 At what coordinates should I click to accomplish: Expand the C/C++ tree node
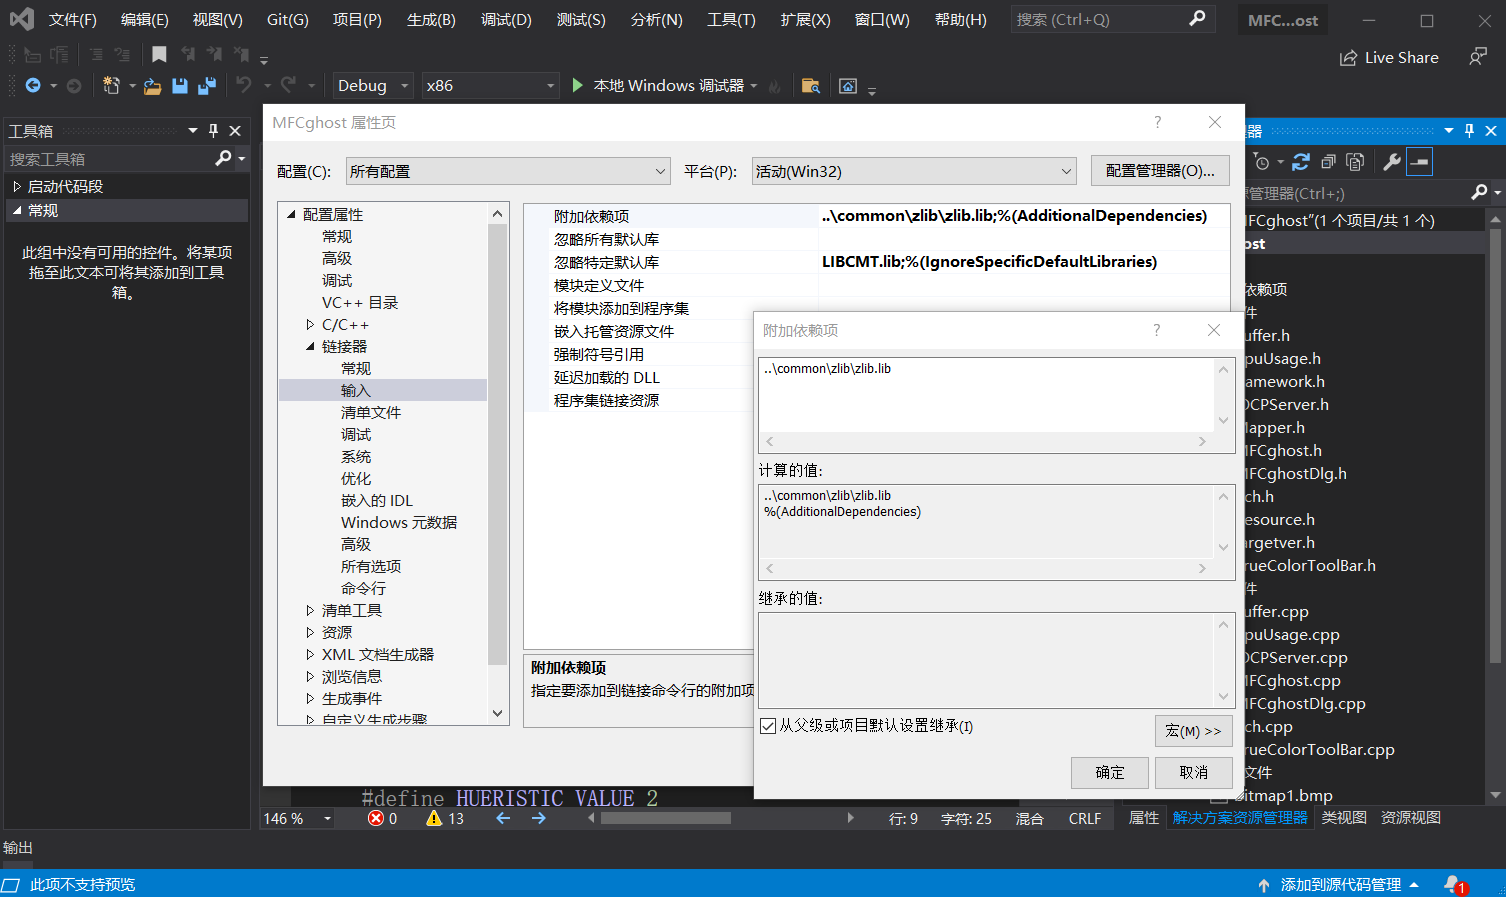click(x=310, y=325)
